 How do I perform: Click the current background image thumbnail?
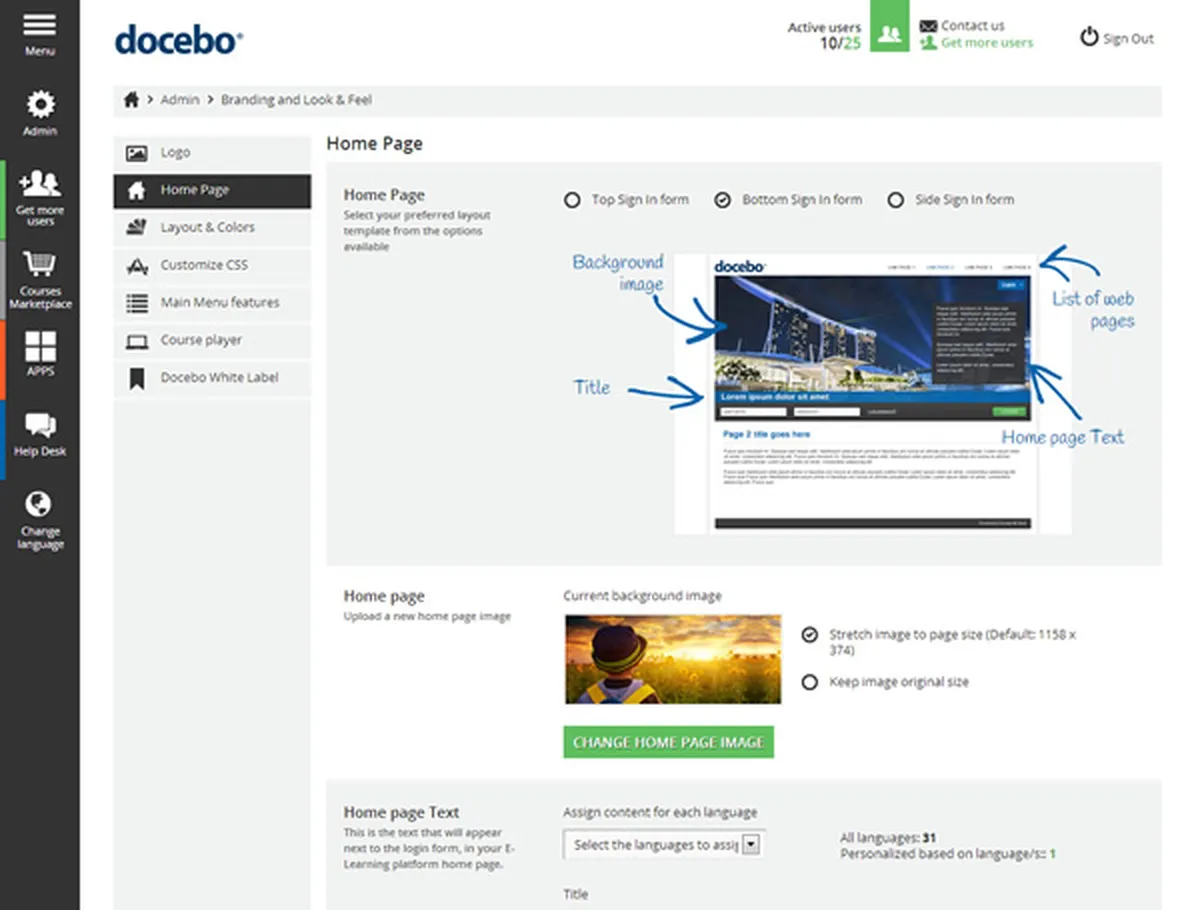click(x=673, y=660)
